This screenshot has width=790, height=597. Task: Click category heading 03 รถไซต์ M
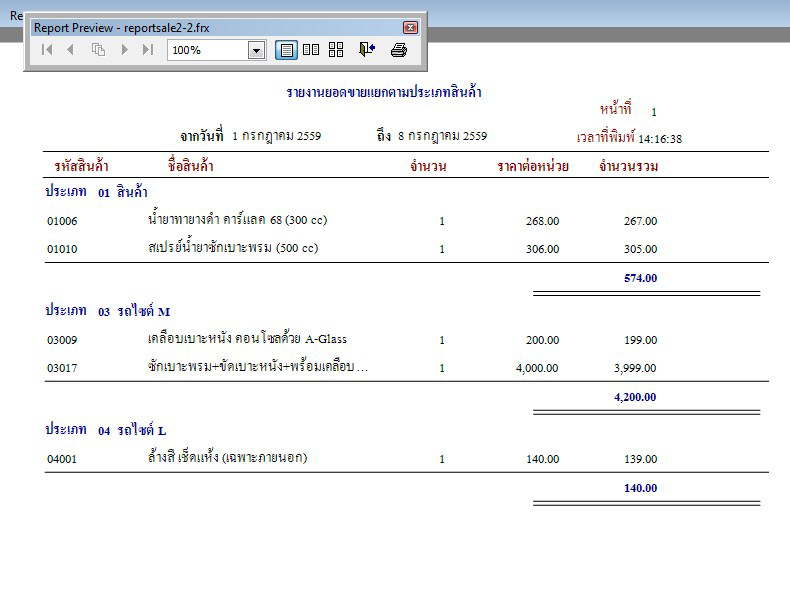(134, 311)
